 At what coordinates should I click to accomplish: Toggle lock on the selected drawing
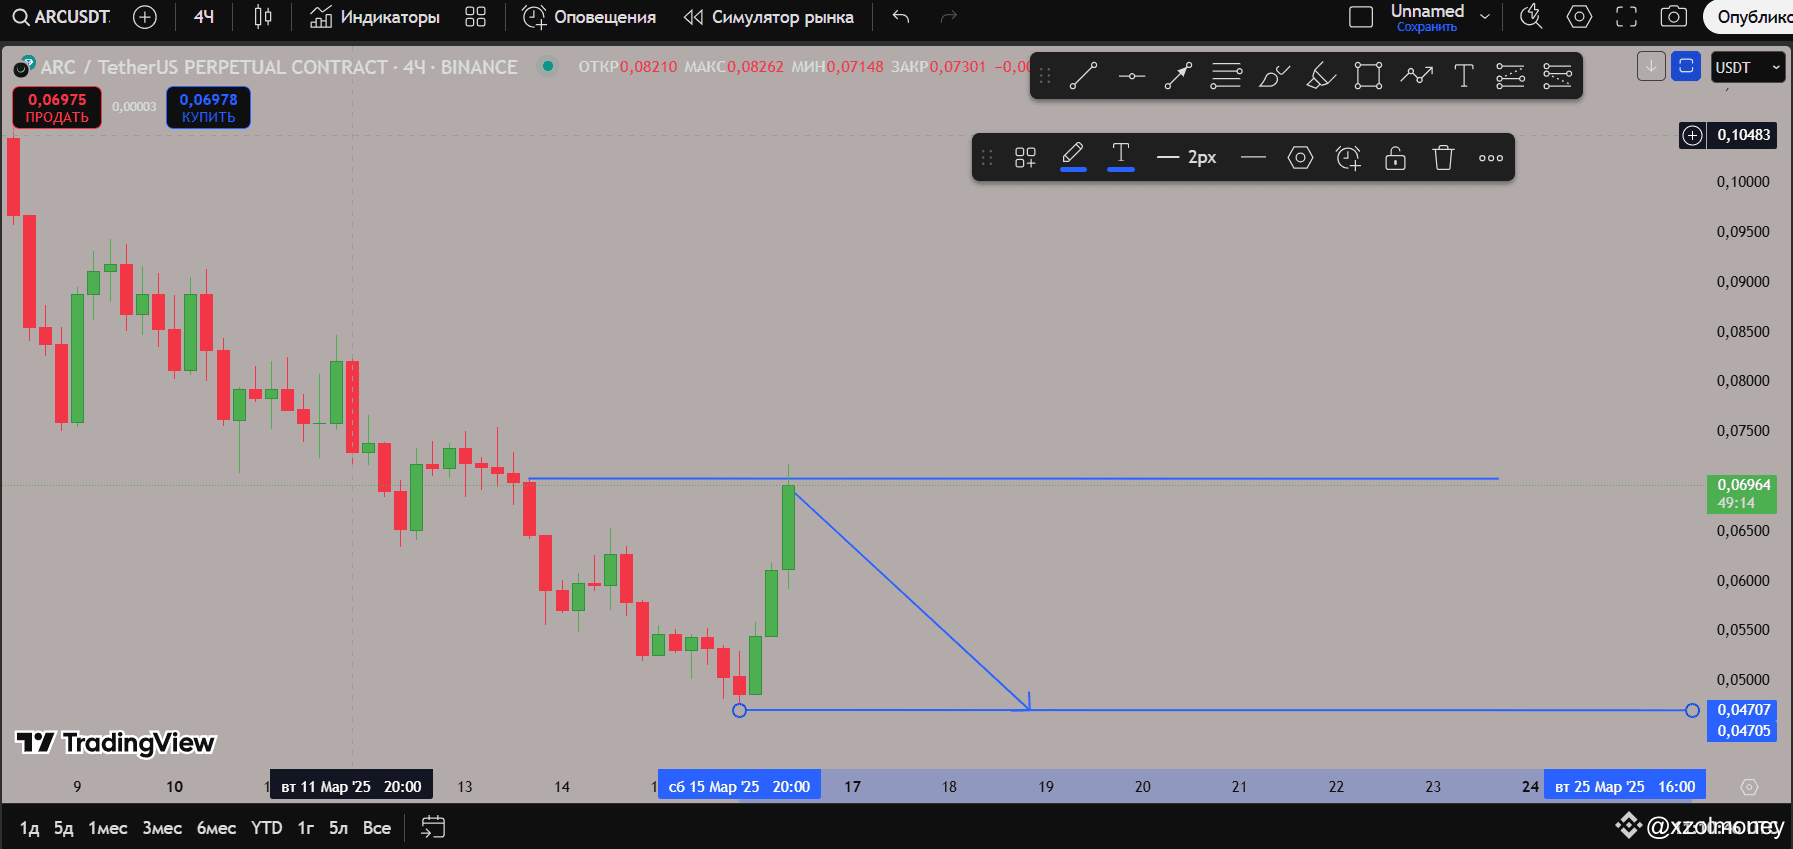pos(1395,158)
